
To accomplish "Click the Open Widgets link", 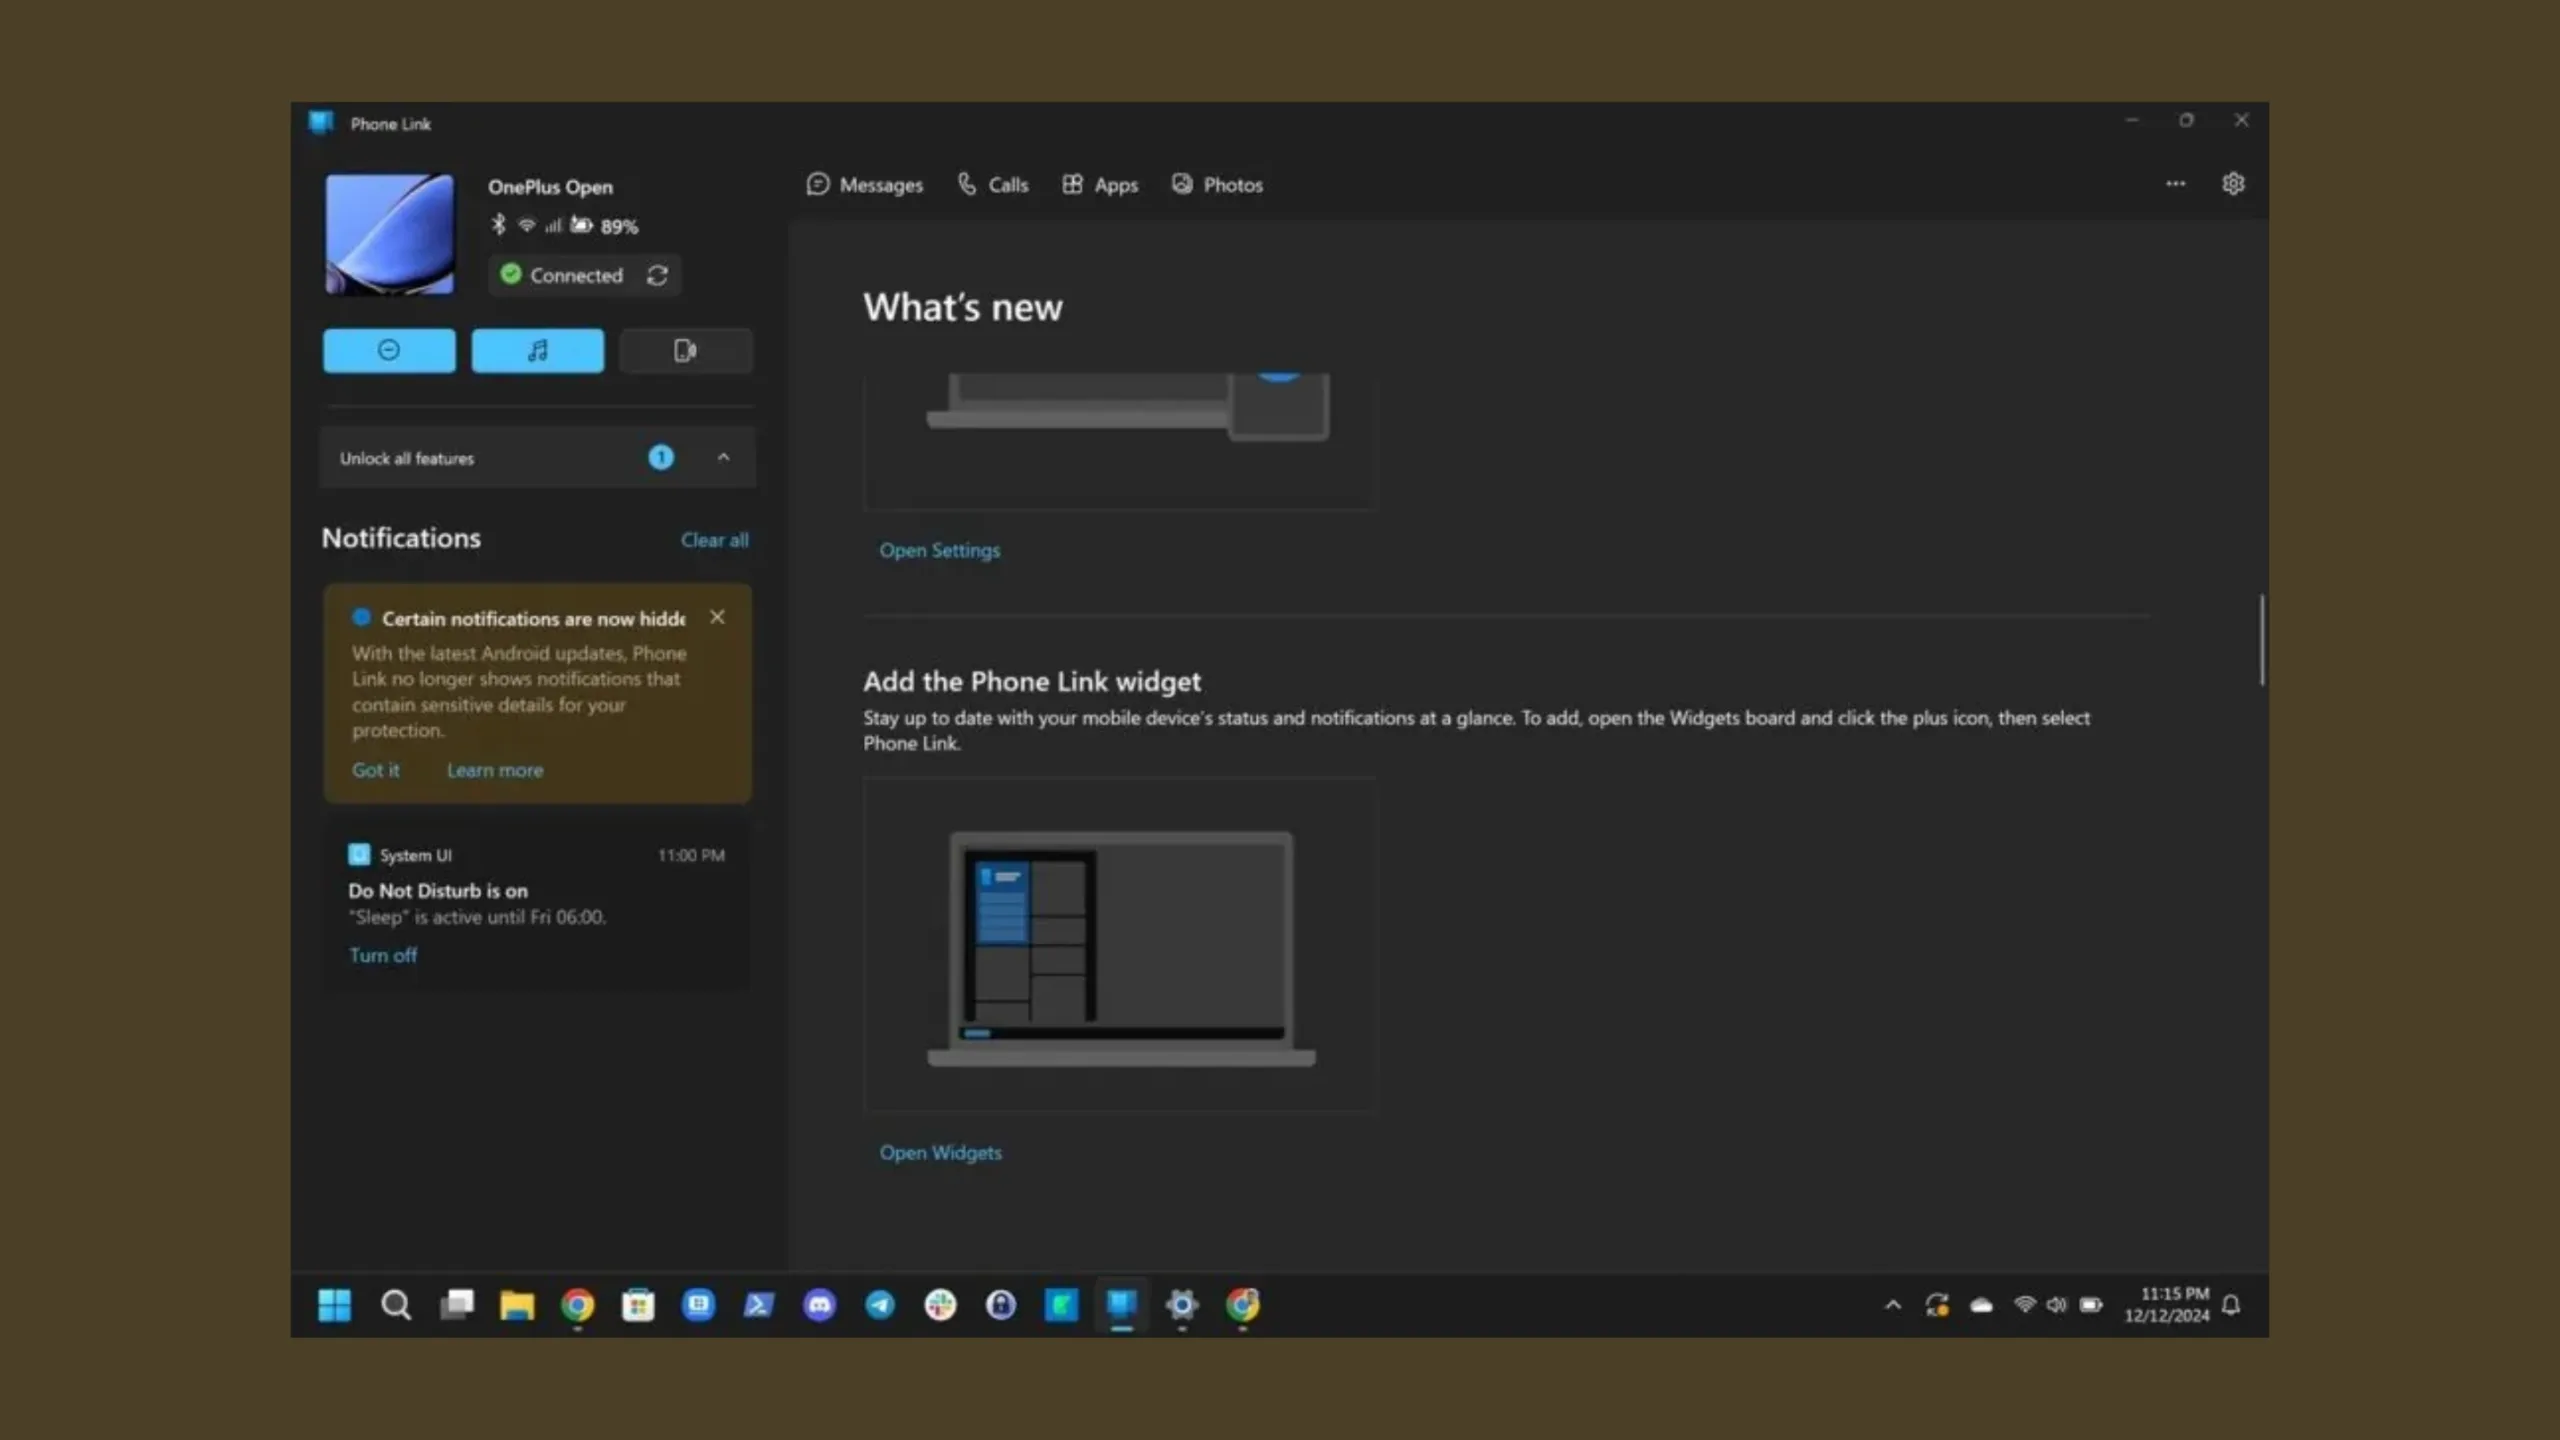I will click(940, 1153).
